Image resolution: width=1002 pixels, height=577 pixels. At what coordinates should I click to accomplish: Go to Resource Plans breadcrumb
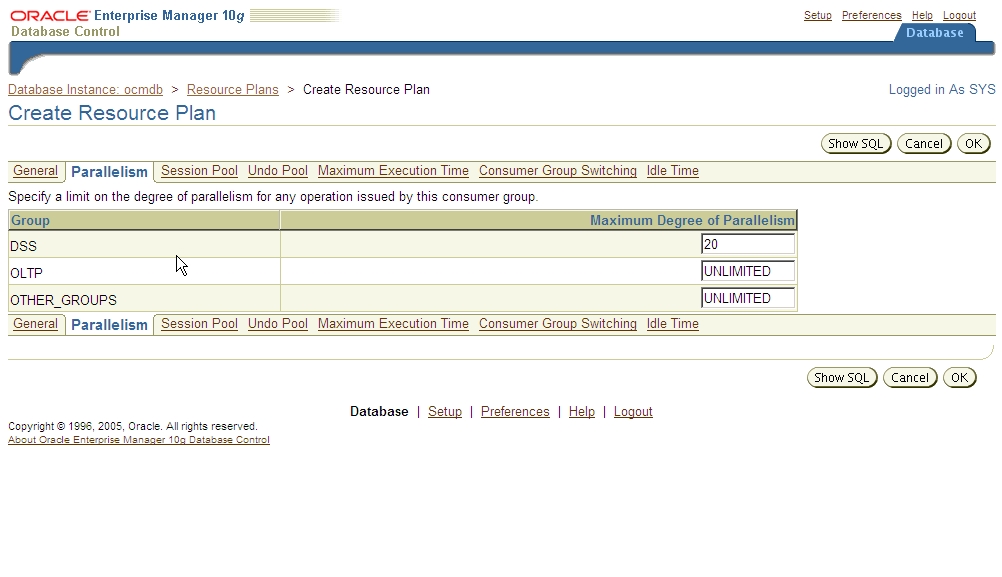click(233, 89)
